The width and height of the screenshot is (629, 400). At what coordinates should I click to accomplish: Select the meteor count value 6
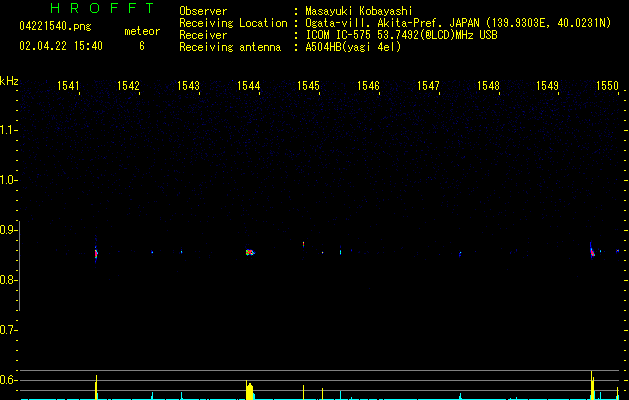(x=142, y=46)
